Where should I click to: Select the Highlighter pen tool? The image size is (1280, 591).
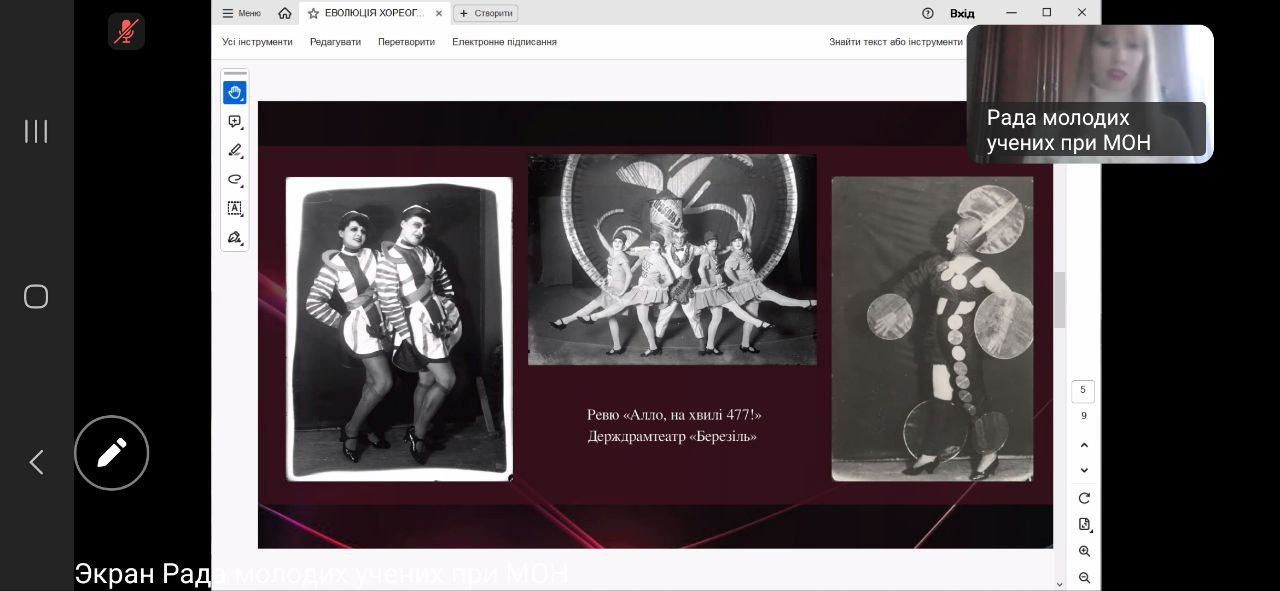click(x=234, y=151)
